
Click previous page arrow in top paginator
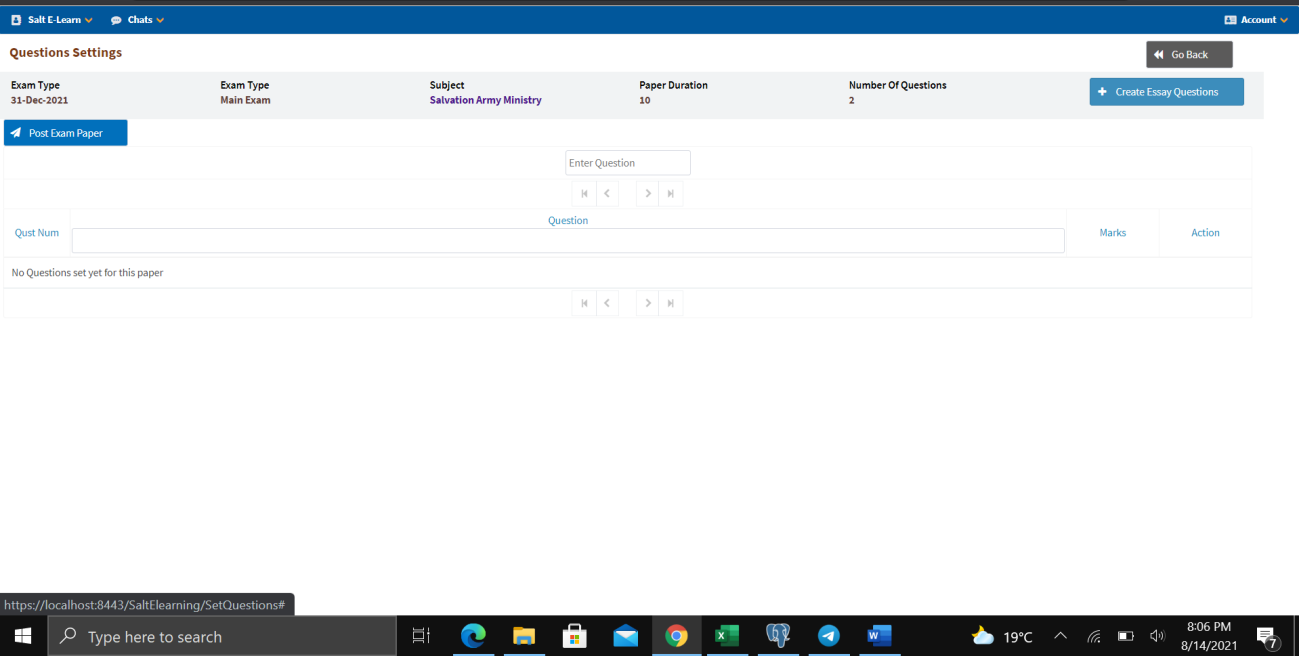click(607, 194)
